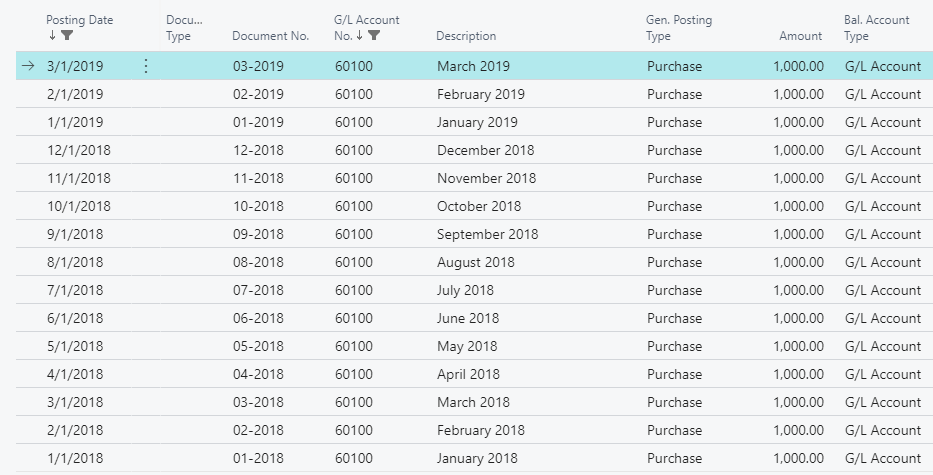Screen dimensions: 933x475
Task: Select the January 2018 entry row
Action: pyautogui.click(x=474, y=458)
